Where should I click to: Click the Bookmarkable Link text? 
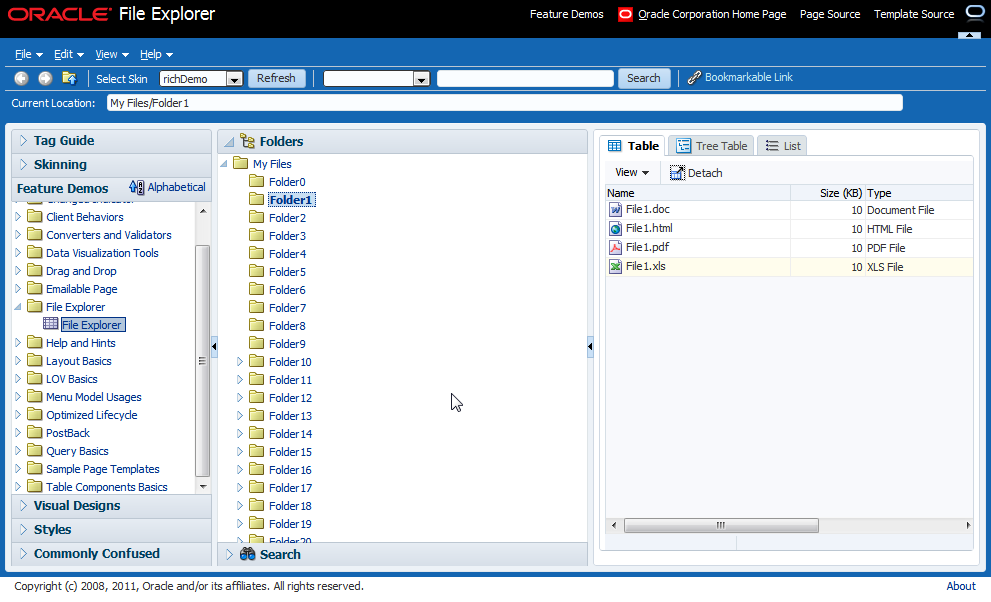pyautogui.click(x=748, y=77)
